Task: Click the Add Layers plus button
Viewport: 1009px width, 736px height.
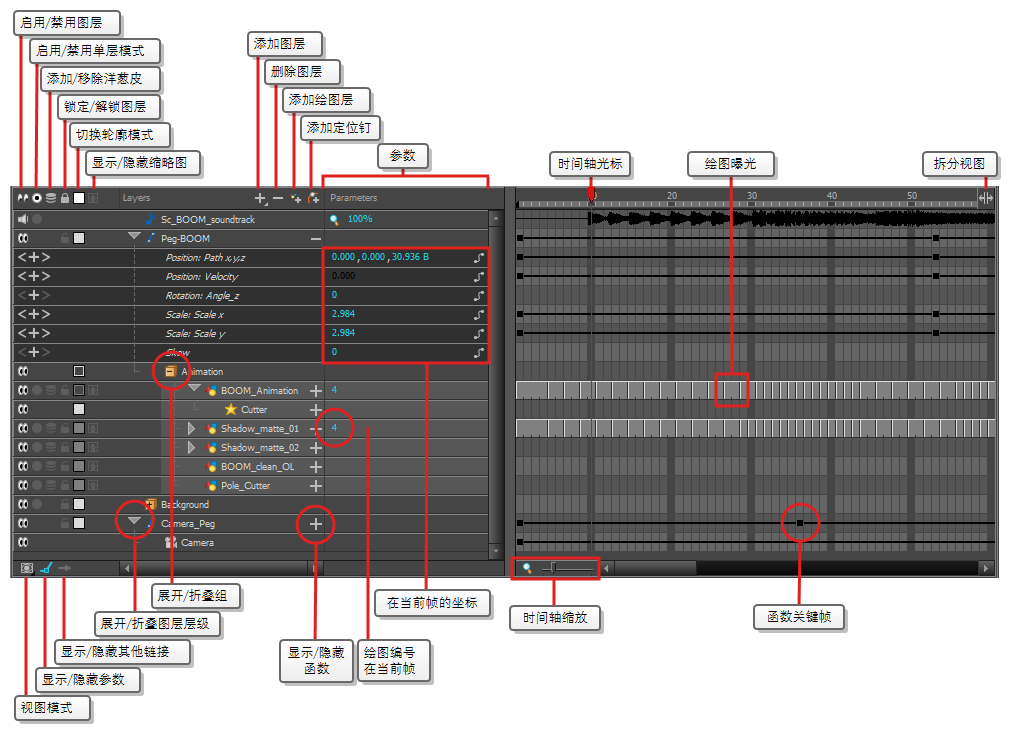Action: pyautogui.click(x=260, y=198)
